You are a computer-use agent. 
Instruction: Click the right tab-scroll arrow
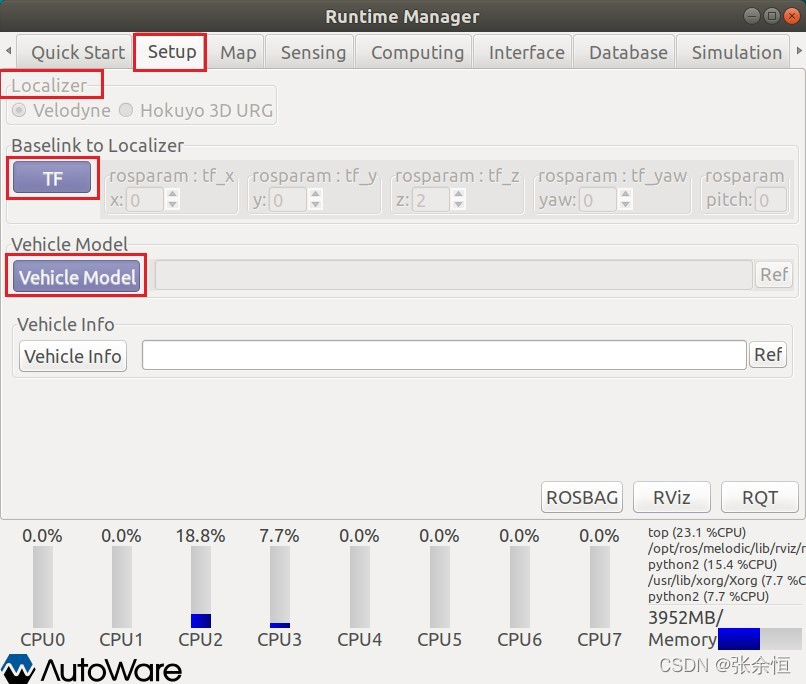tap(799, 50)
